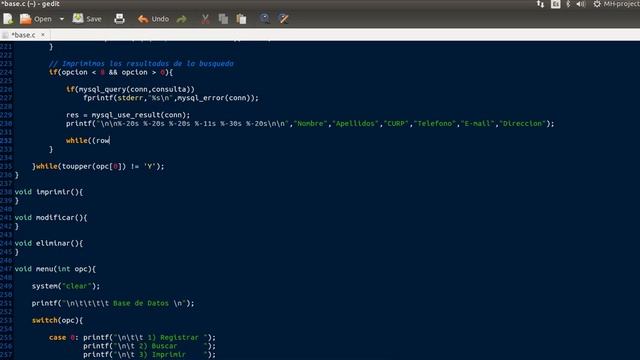Close the *base.c tab
The height and width of the screenshot is (360, 640).
(x=43, y=35)
